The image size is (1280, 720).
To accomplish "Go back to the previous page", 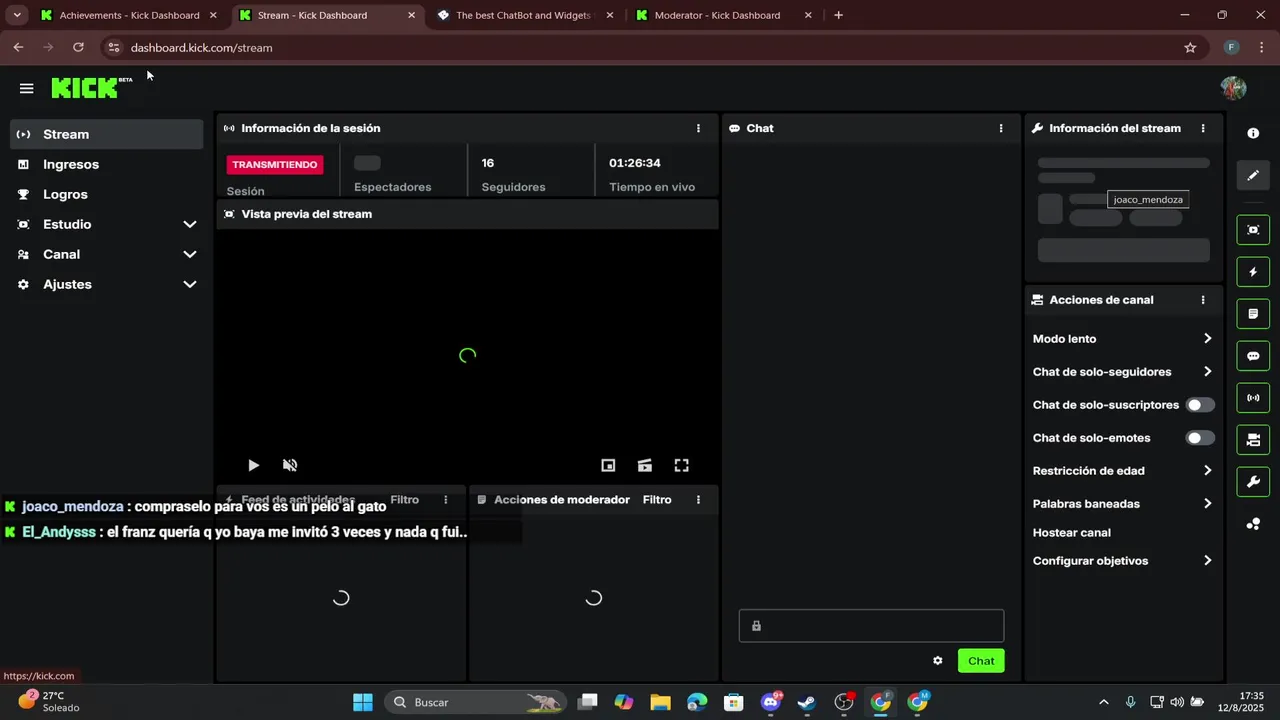I will pos(18,47).
